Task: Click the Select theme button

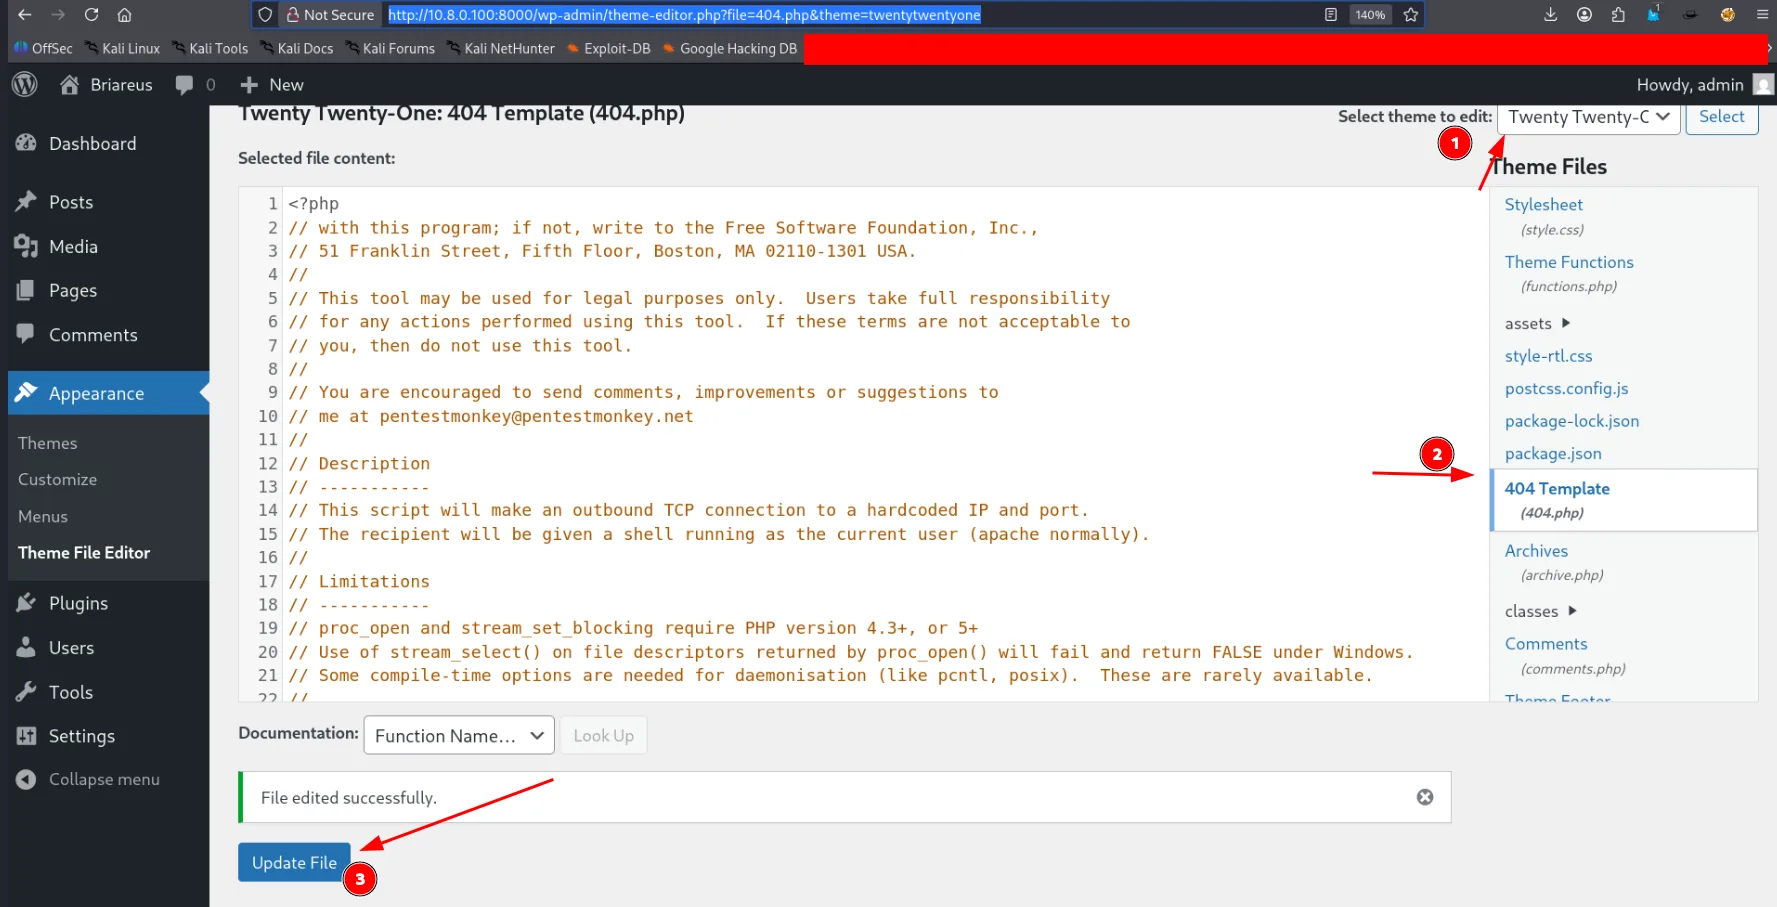Action: pos(1721,117)
